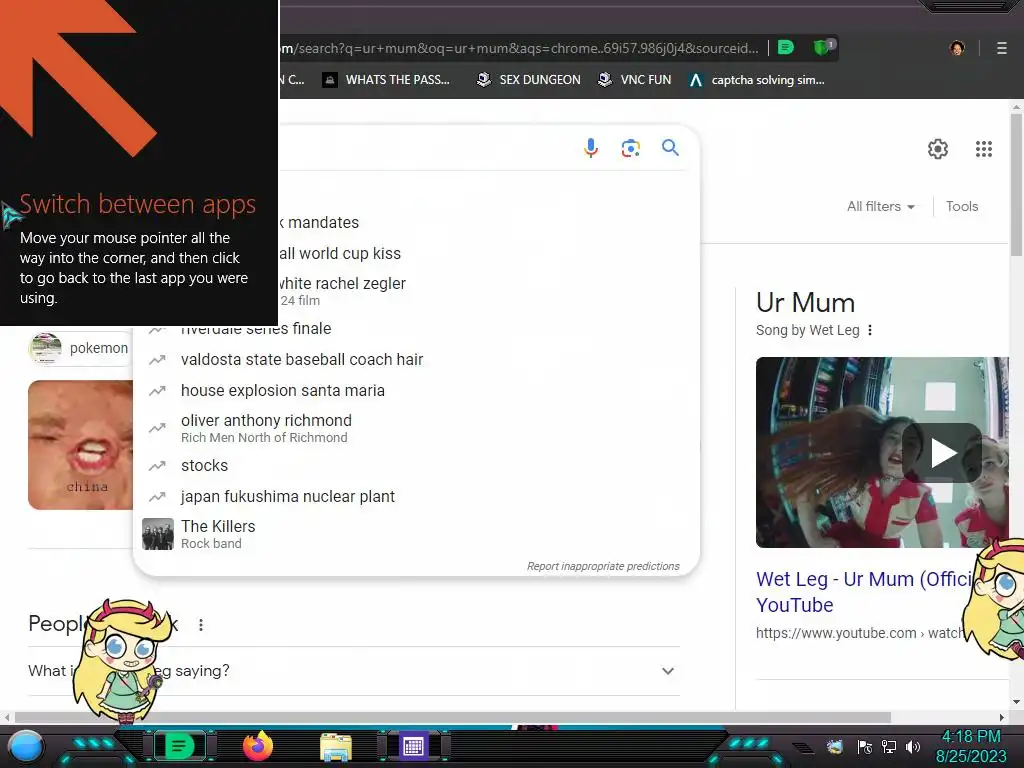1024x768 pixels.
Task: Select suggestion 'japan fukushima nuclear plant'
Action: pyautogui.click(x=416, y=496)
